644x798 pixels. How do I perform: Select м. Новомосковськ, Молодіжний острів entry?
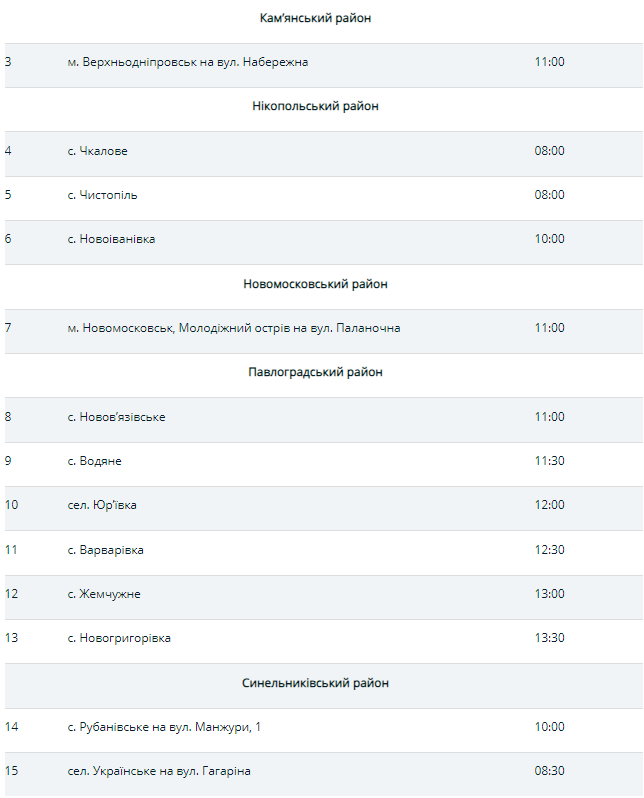click(234, 328)
